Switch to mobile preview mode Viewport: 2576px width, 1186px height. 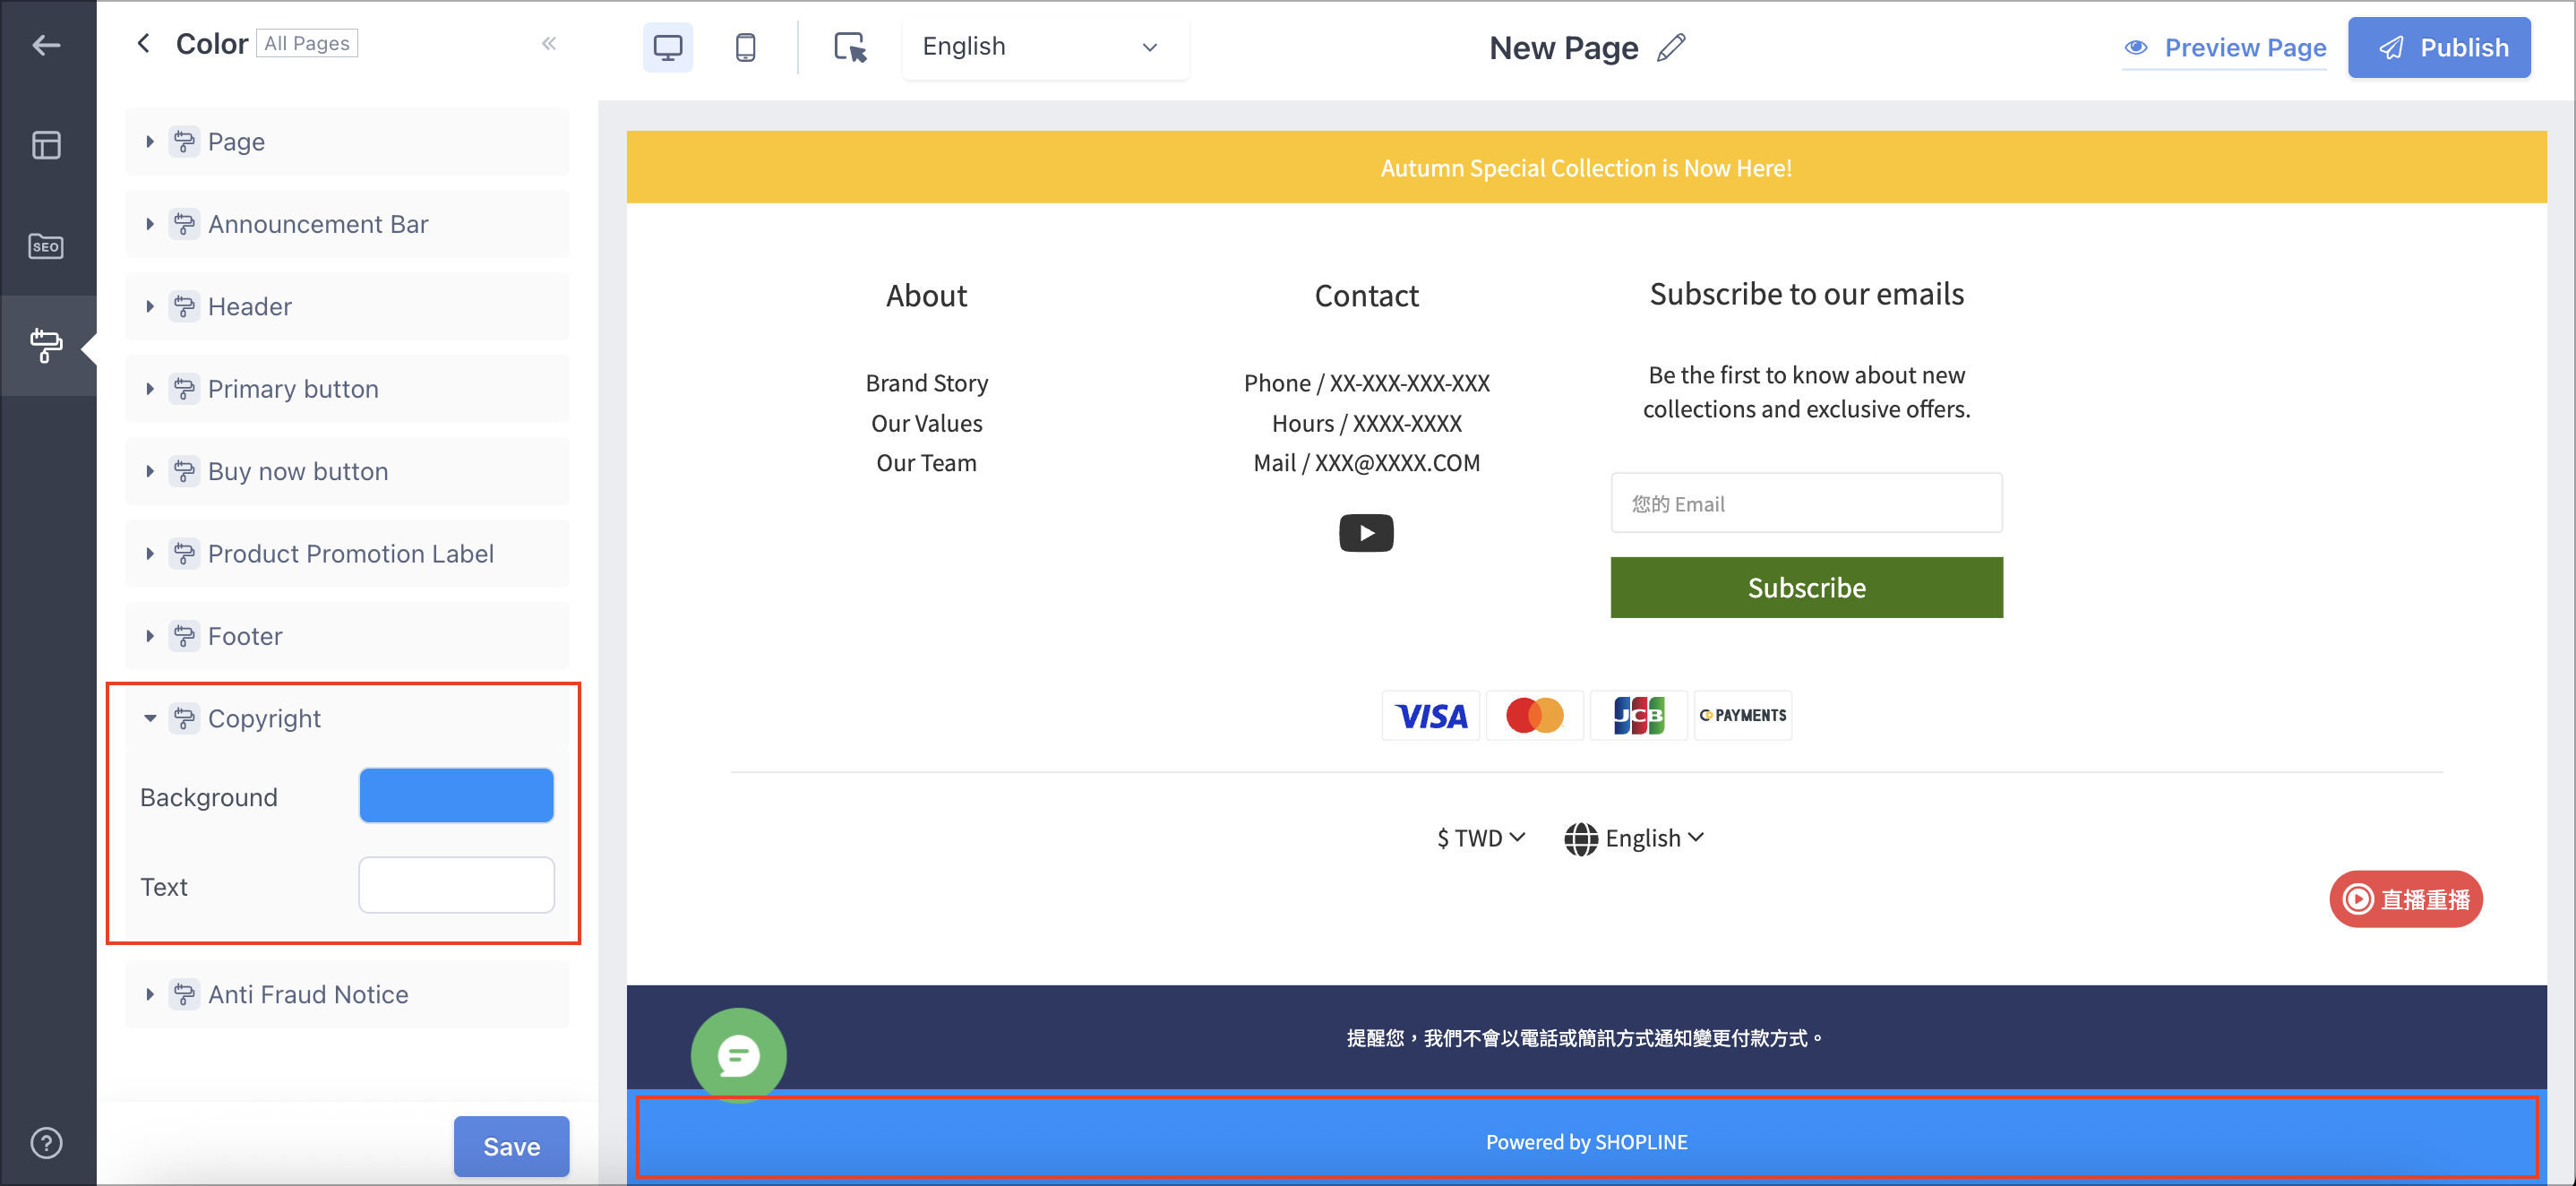745,47
